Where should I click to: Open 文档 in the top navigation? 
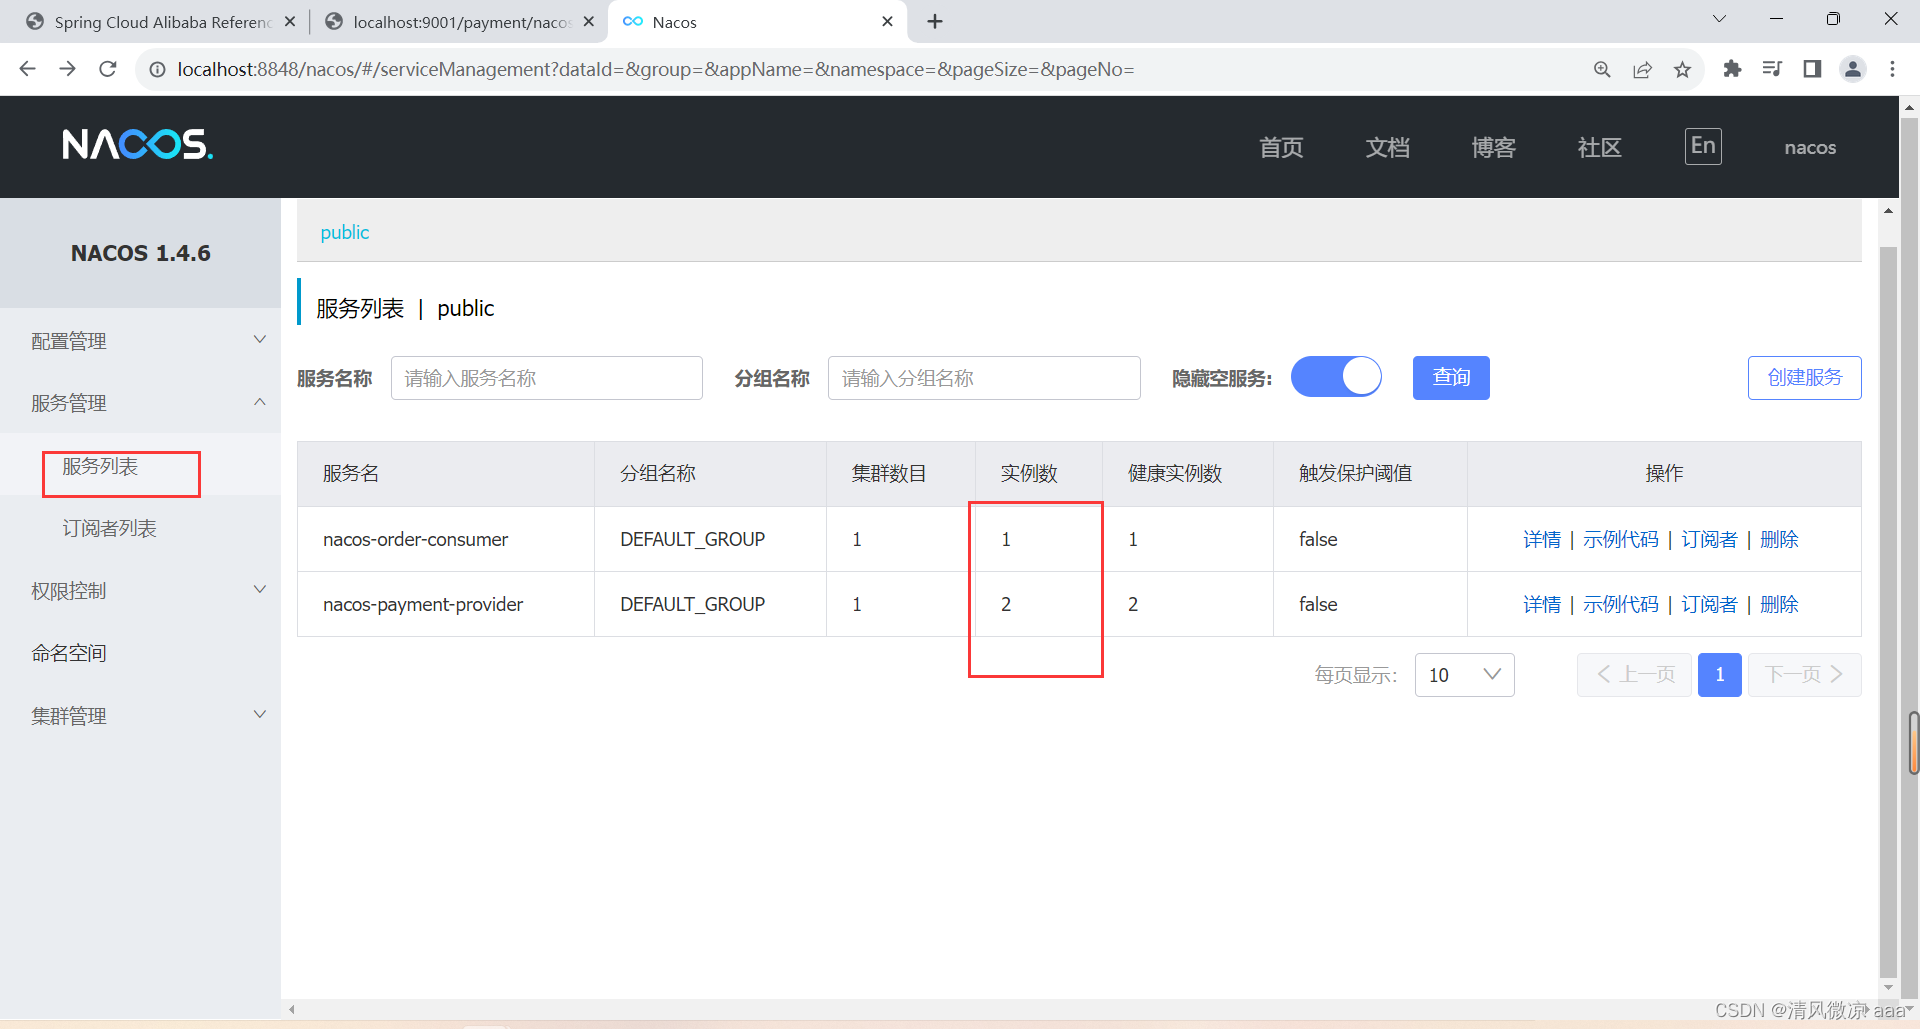(1387, 147)
